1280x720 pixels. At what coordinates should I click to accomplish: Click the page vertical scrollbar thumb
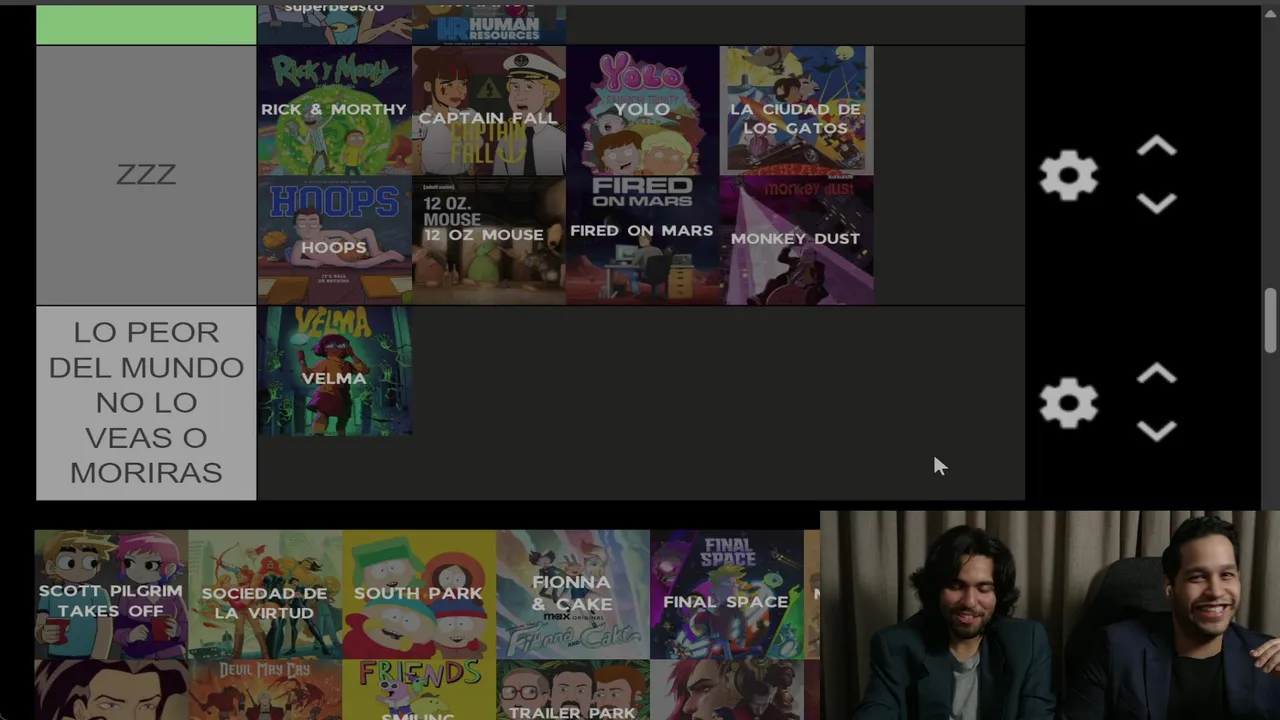[x=1270, y=320]
